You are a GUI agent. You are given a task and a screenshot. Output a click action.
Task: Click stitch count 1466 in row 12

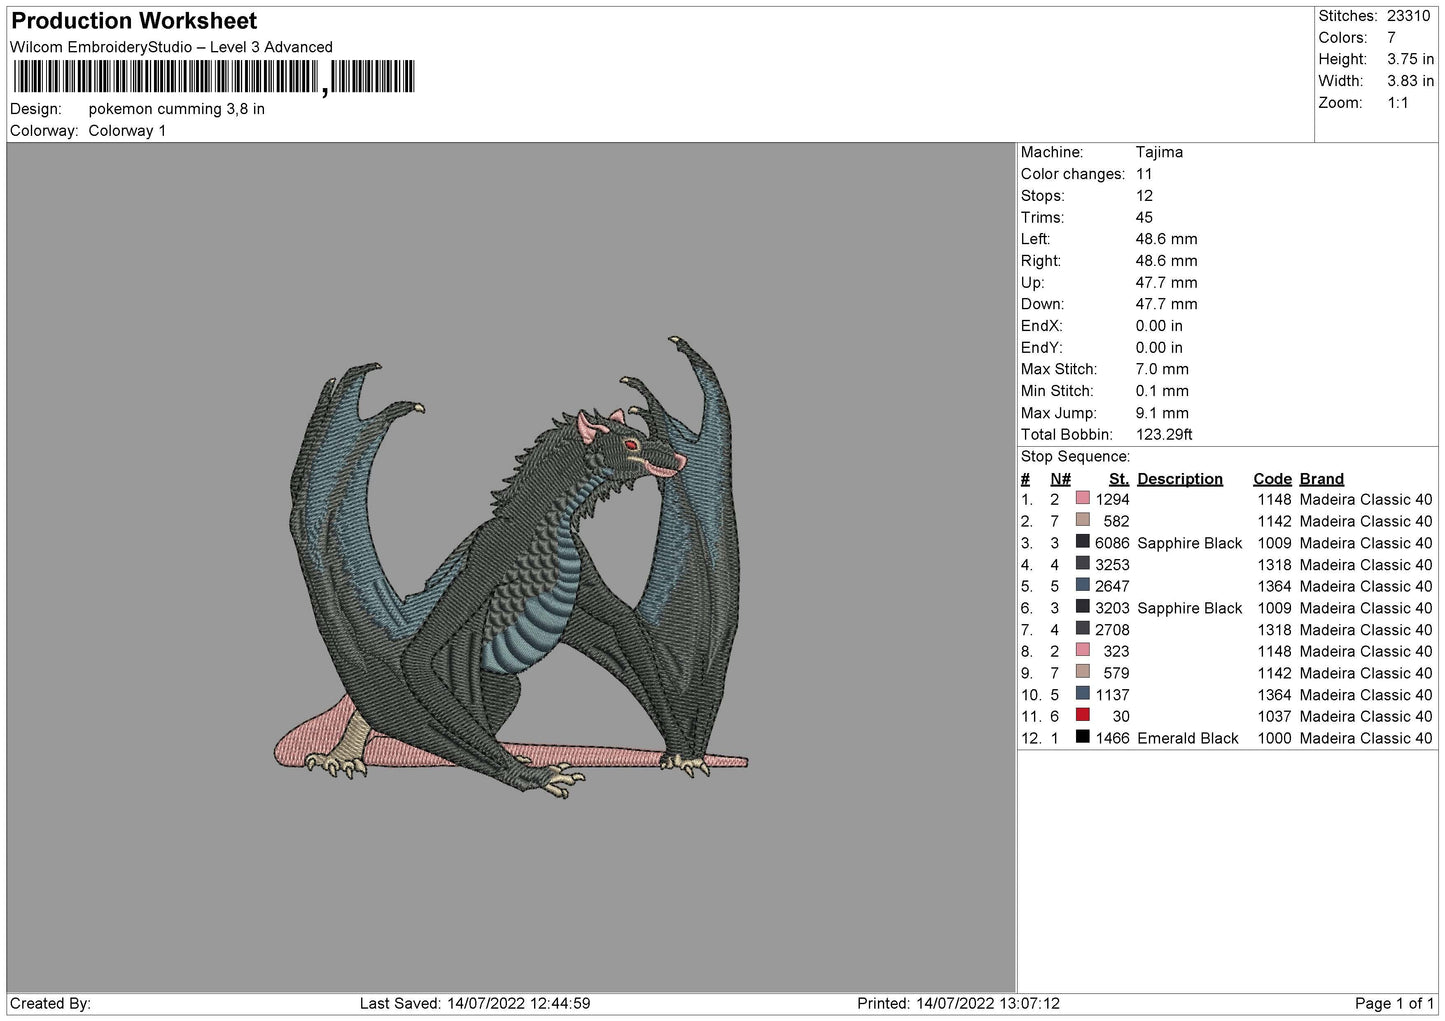(x=1112, y=738)
